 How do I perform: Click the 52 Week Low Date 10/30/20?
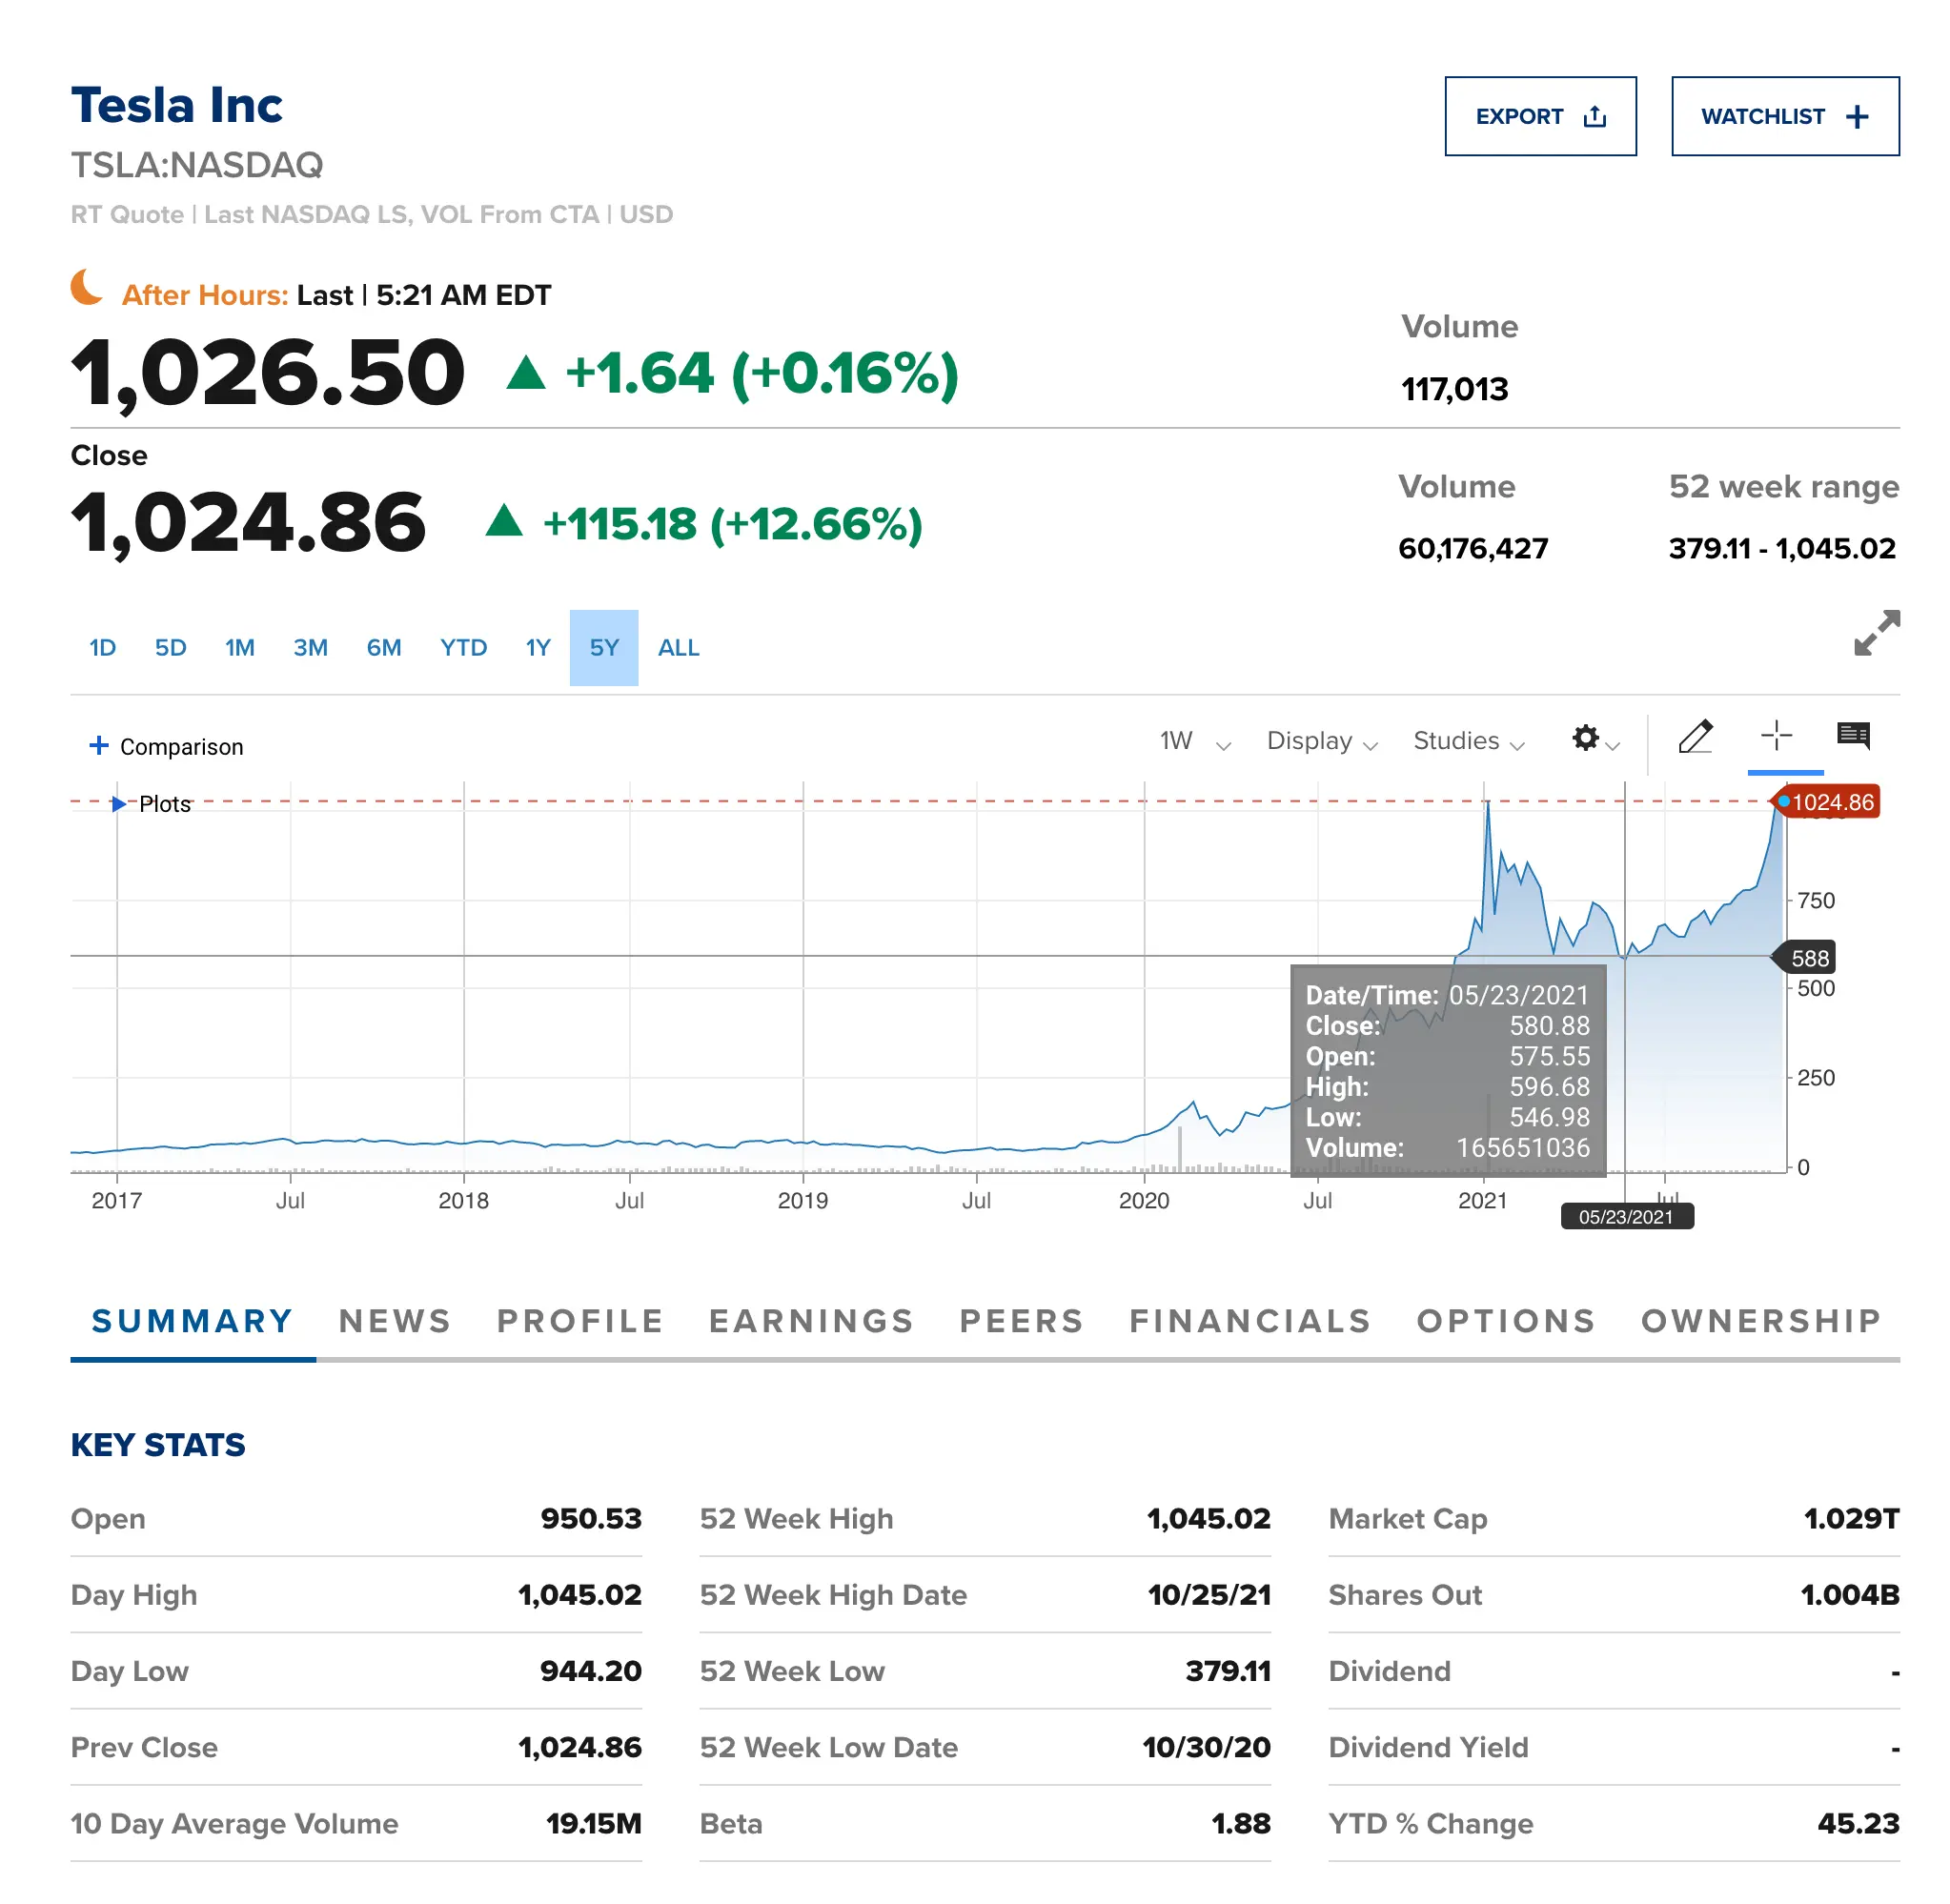click(1206, 1748)
